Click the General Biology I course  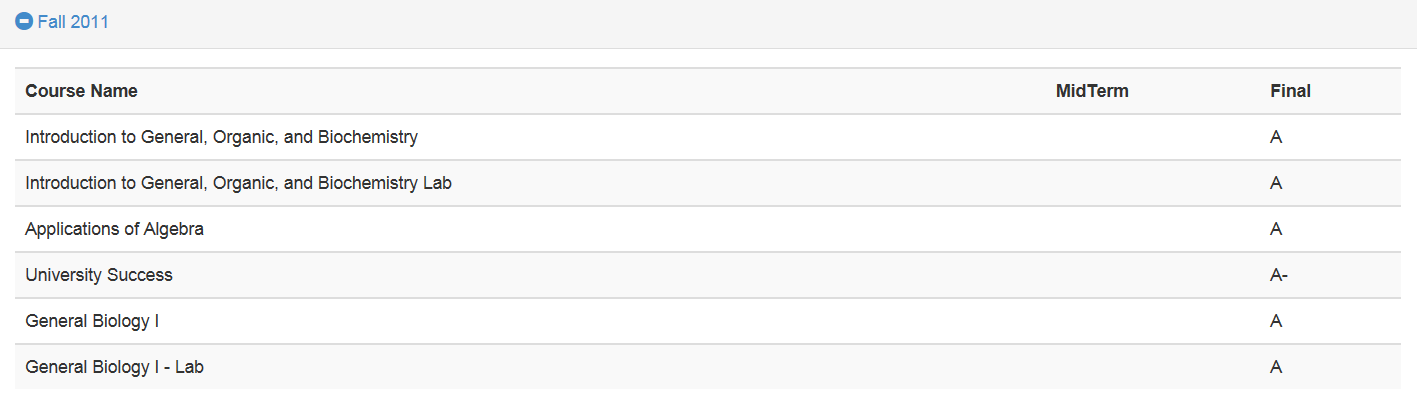pyautogui.click(x=92, y=321)
